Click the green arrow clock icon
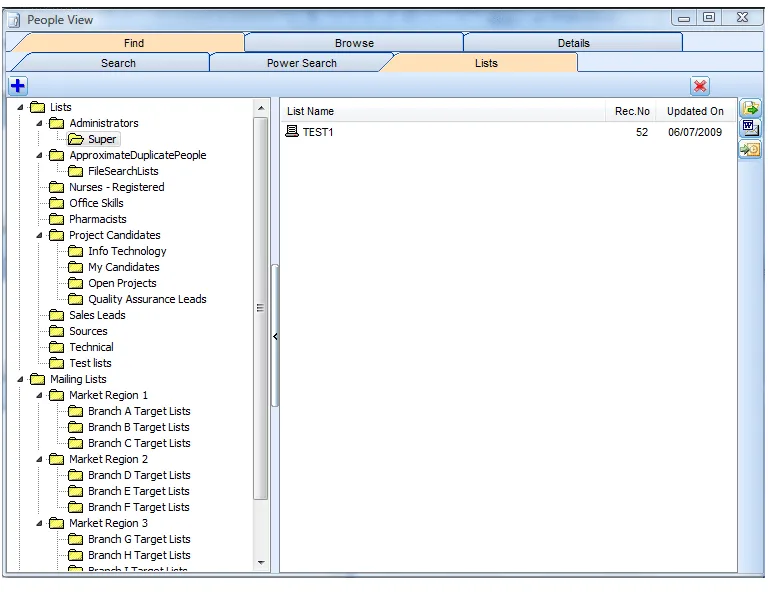Image resolution: width=770 pixels, height=592 pixels. tap(750, 149)
